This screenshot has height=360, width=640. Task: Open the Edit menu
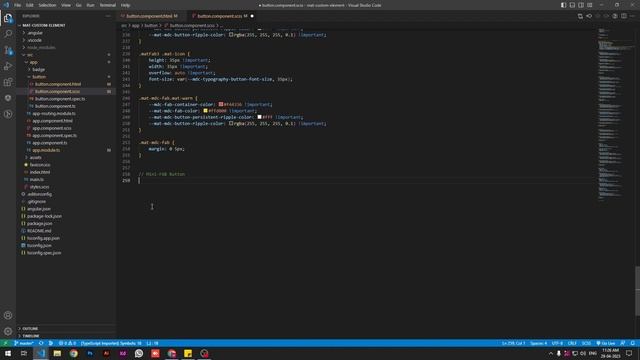click(29, 5)
